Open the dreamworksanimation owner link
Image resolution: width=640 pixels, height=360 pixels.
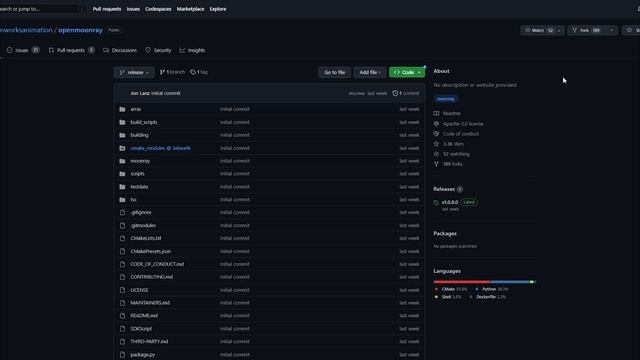click(x=26, y=30)
